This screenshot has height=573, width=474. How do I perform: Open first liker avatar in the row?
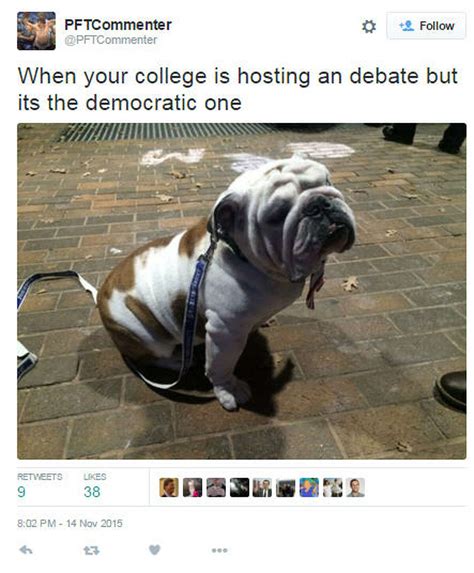(x=169, y=487)
